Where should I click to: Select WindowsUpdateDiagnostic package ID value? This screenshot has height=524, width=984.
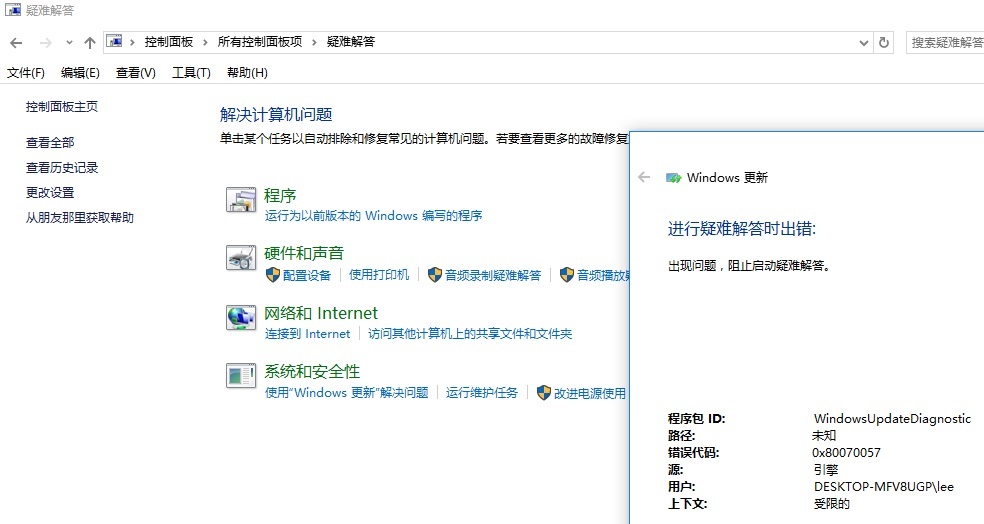coord(892,419)
